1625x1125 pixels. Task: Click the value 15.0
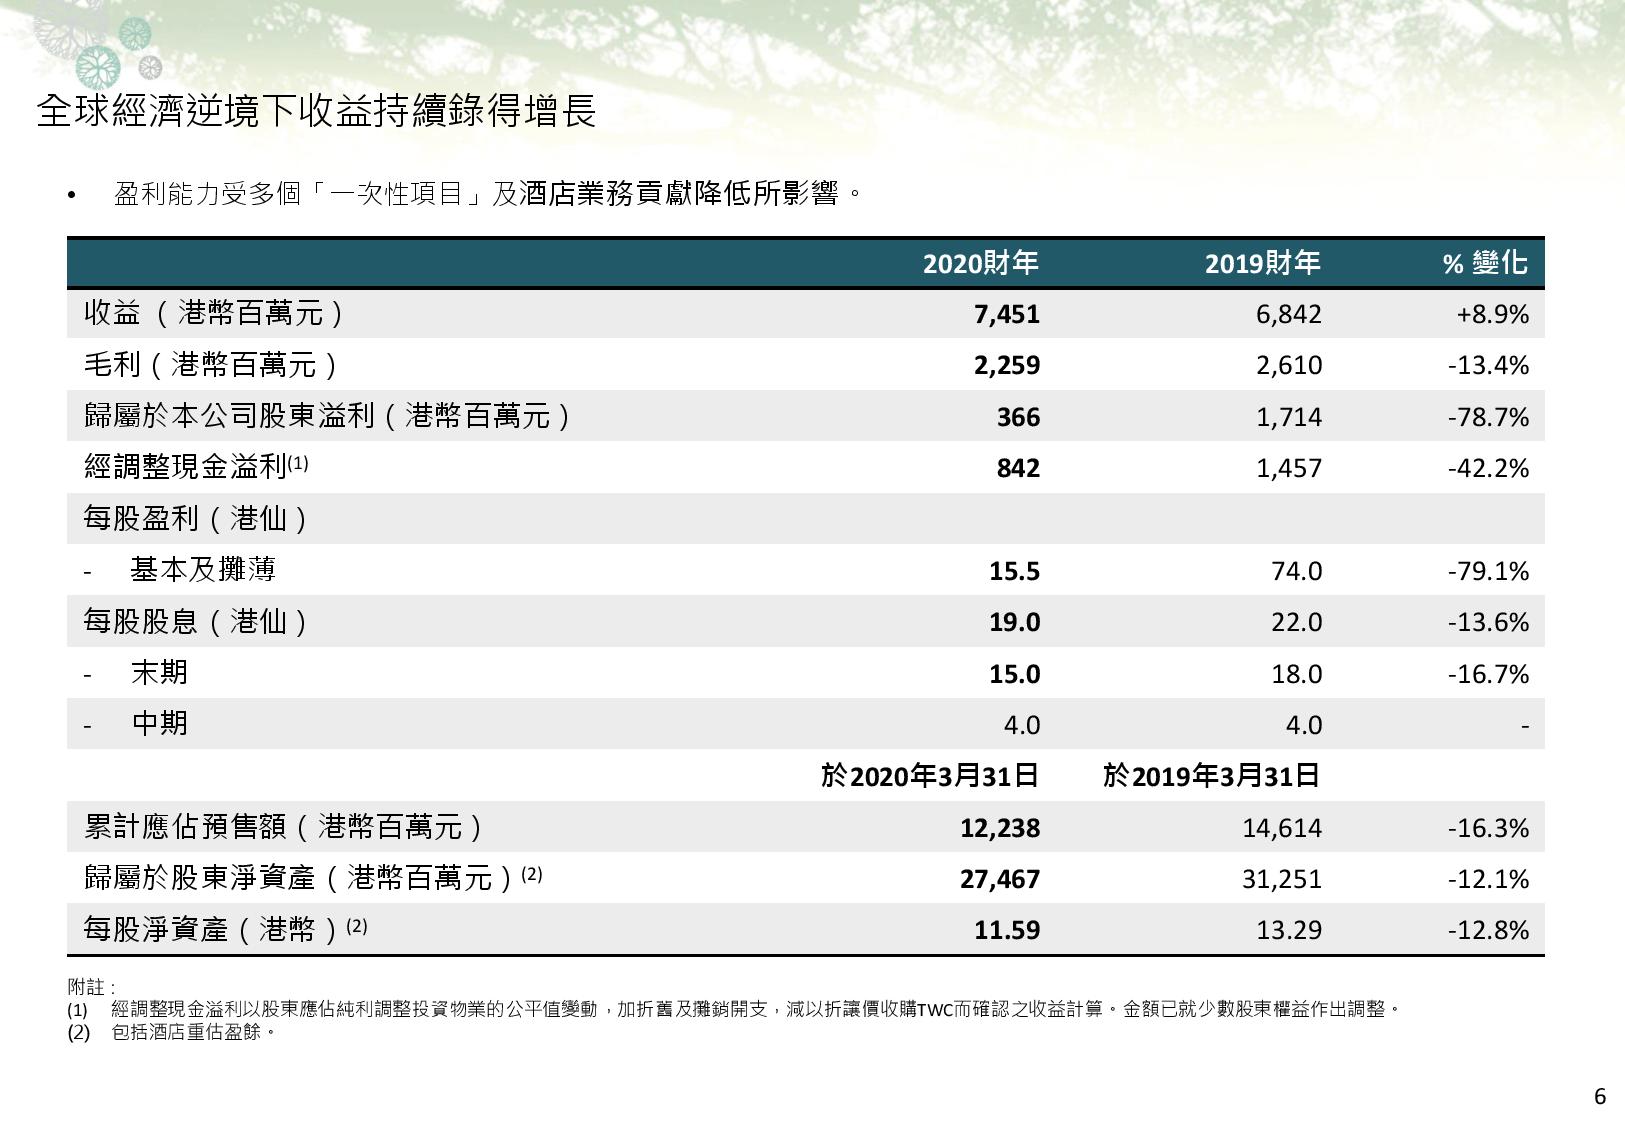(1014, 674)
